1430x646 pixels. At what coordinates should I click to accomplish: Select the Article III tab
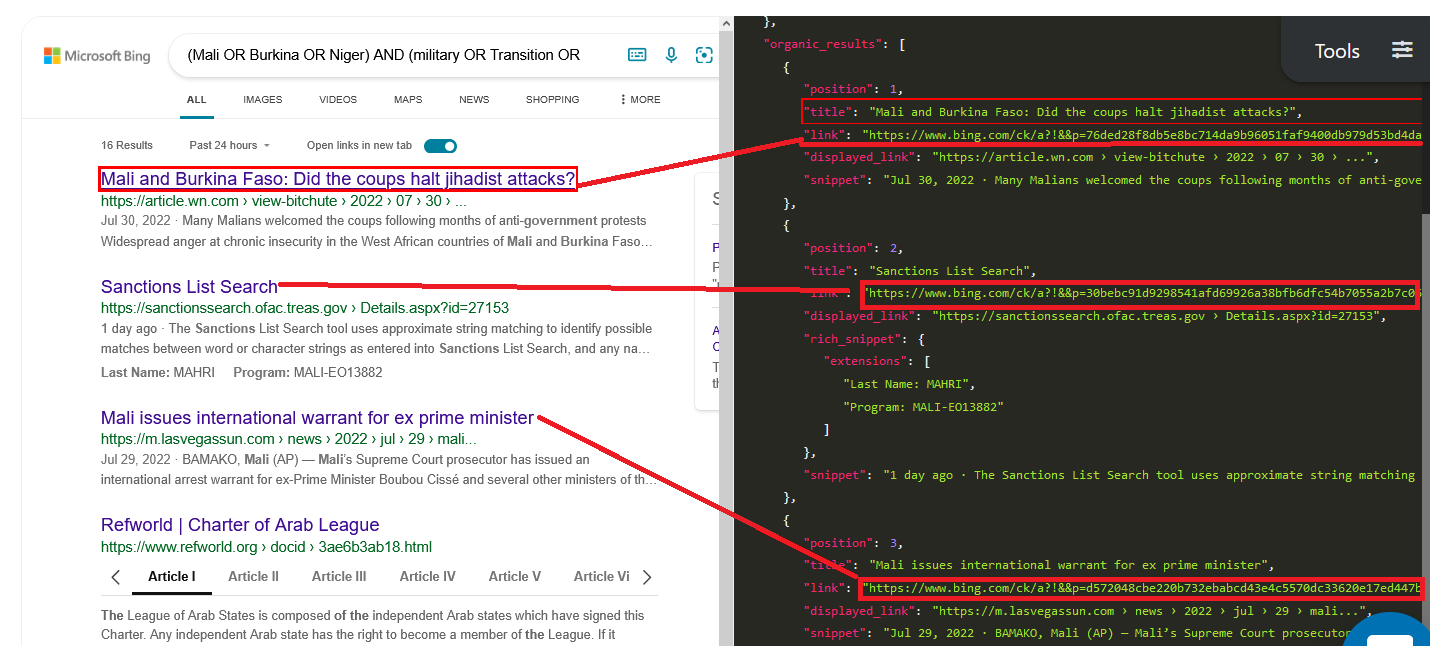(339, 577)
